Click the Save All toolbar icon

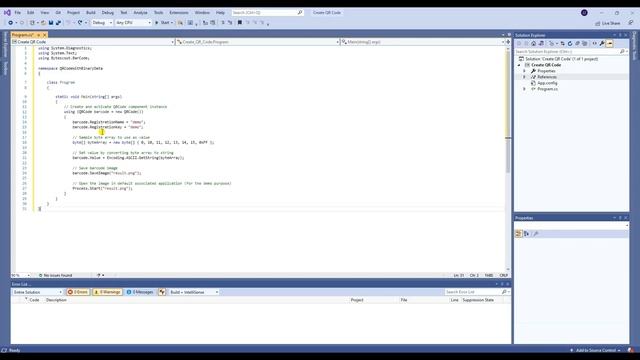click(x=58, y=23)
